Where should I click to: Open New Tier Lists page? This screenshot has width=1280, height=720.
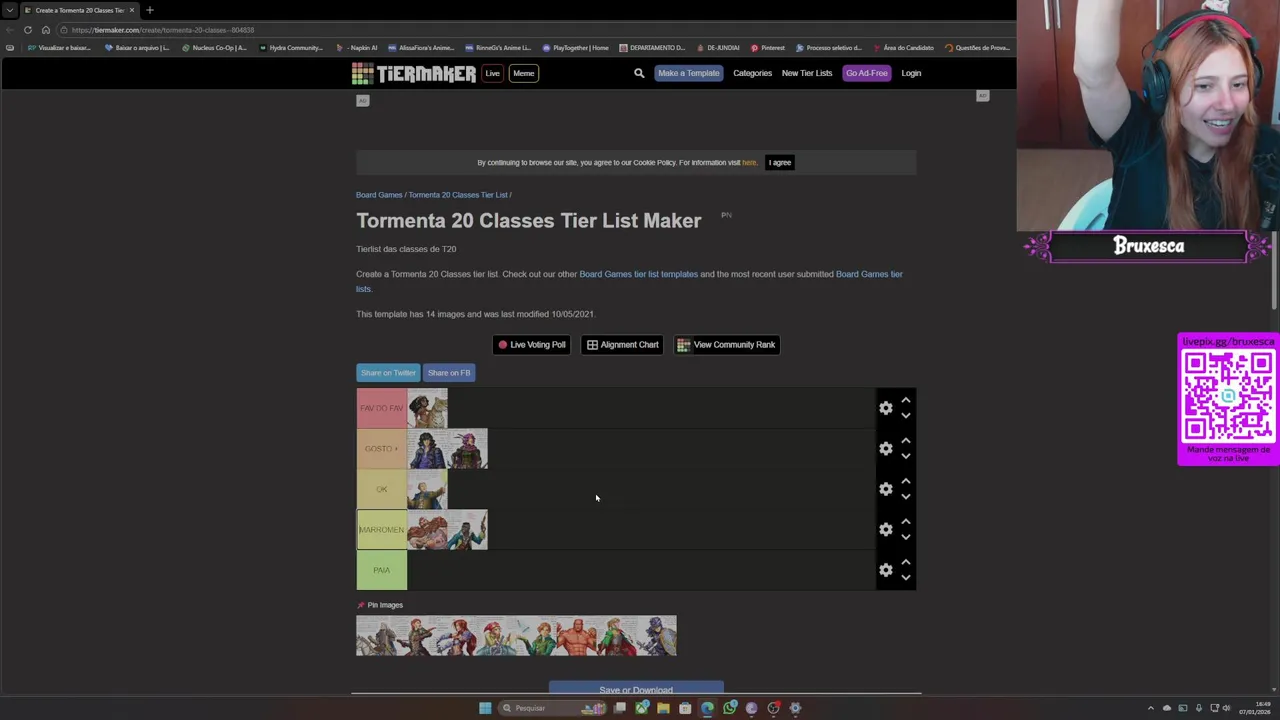pyautogui.click(x=807, y=73)
